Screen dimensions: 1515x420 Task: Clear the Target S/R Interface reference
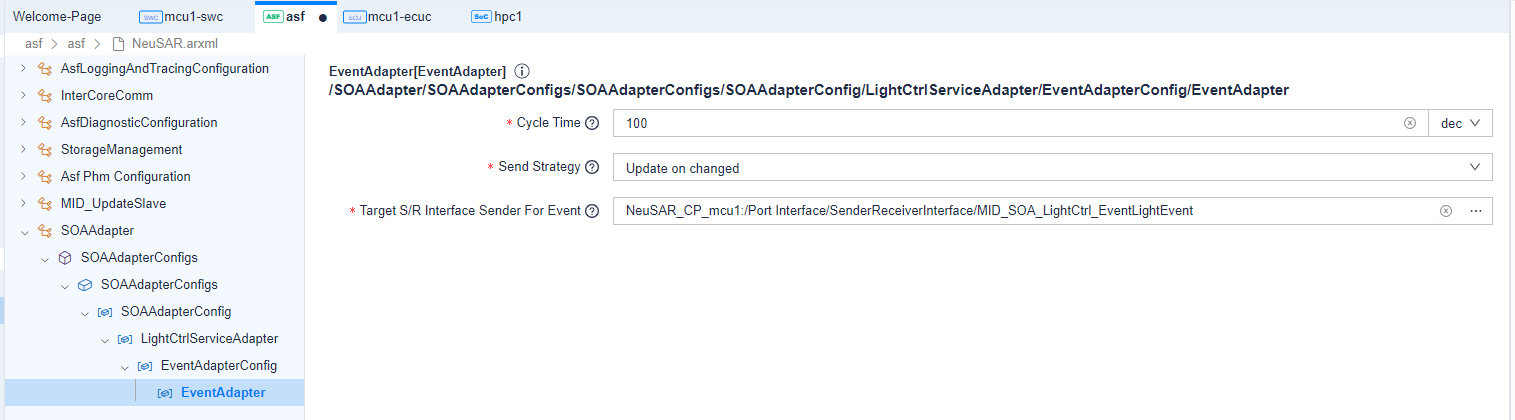pos(1445,211)
